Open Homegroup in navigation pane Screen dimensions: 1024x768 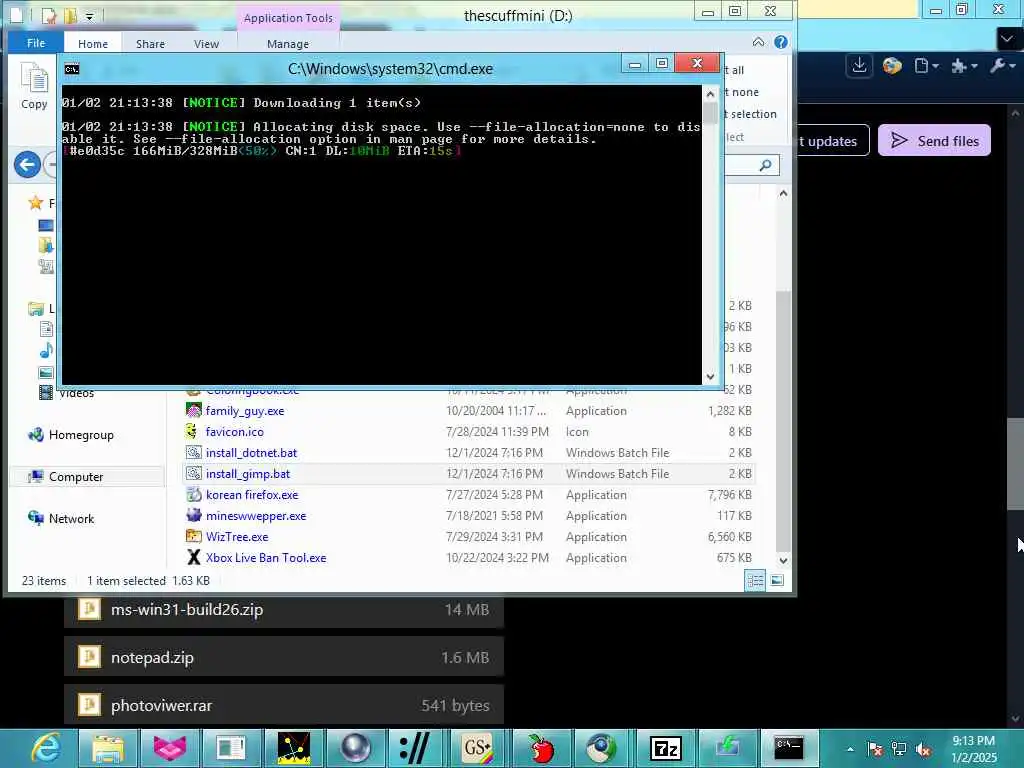coord(81,435)
